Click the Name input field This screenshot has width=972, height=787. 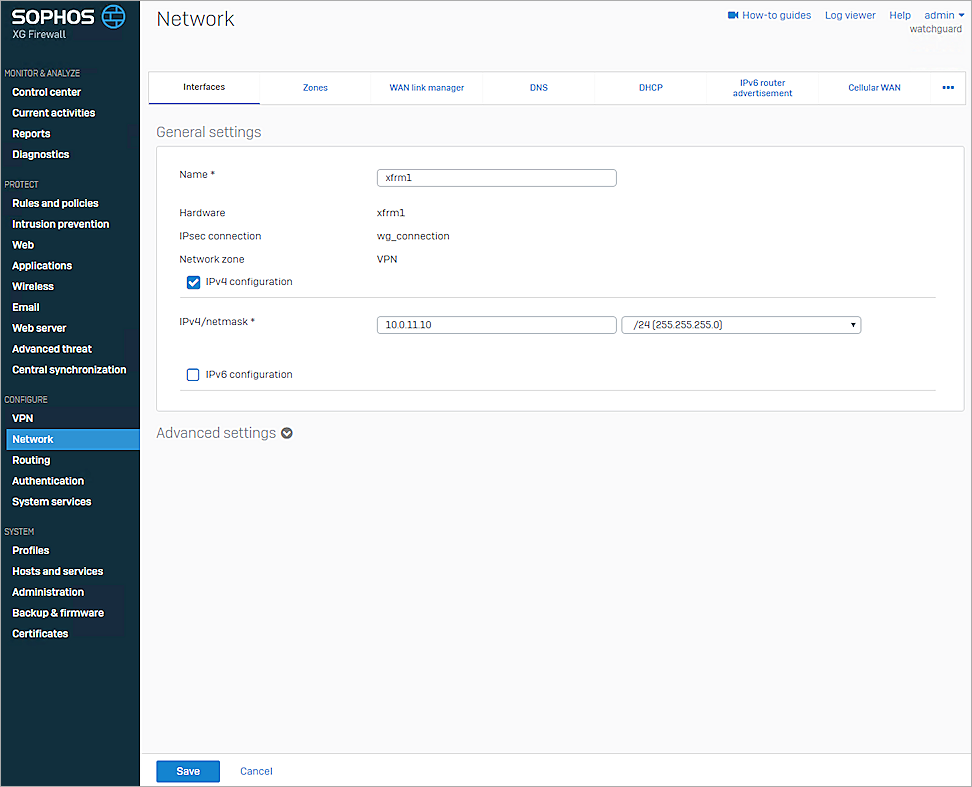[496, 177]
